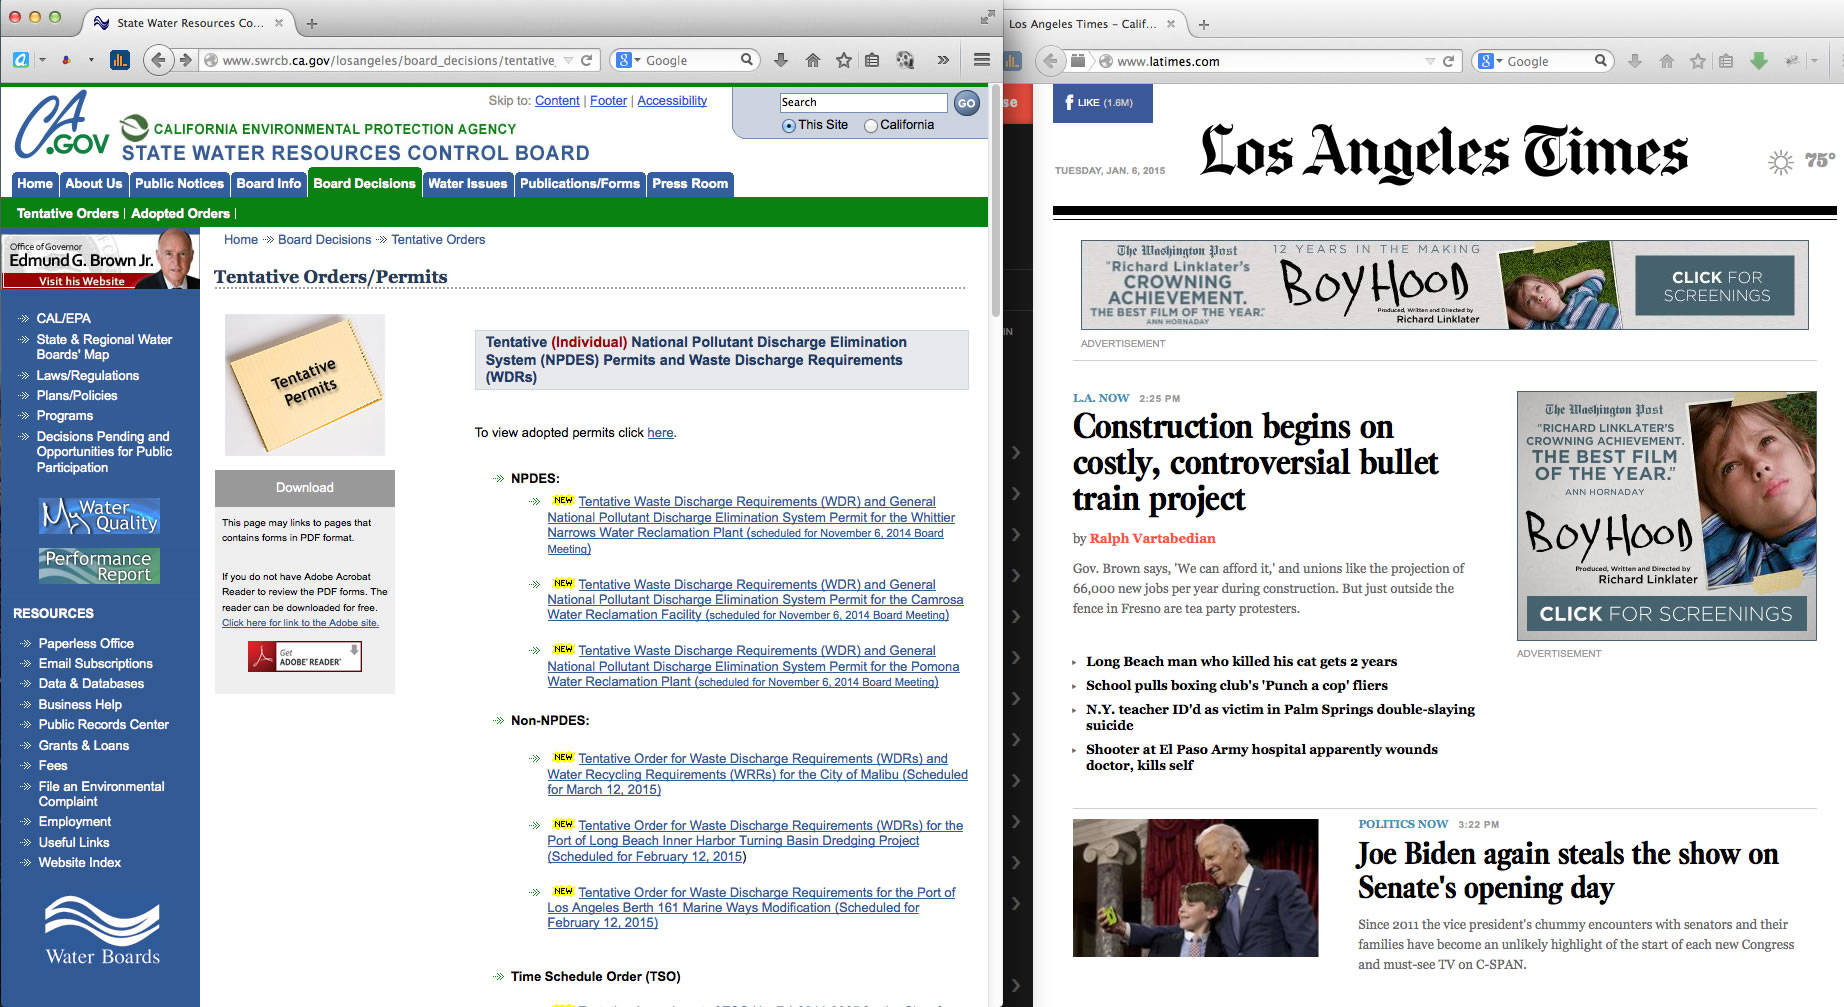
Task: Select the Los Angeles Times browser tab
Action: click(x=1092, y=24)
